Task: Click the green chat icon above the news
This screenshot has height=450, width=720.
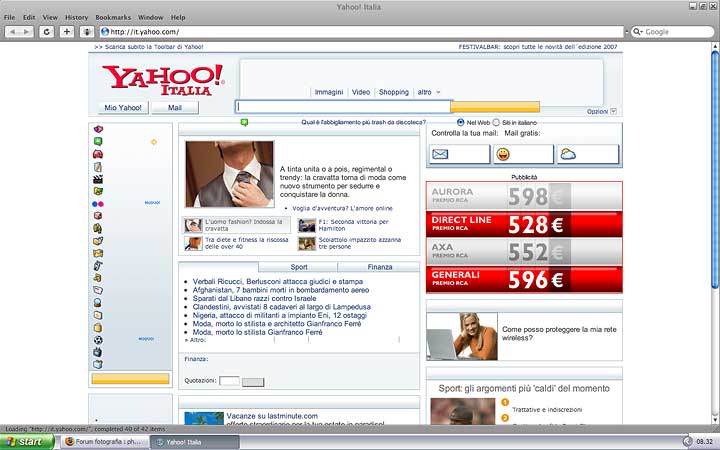Action: pyautogui.click(x=244, y=123)
